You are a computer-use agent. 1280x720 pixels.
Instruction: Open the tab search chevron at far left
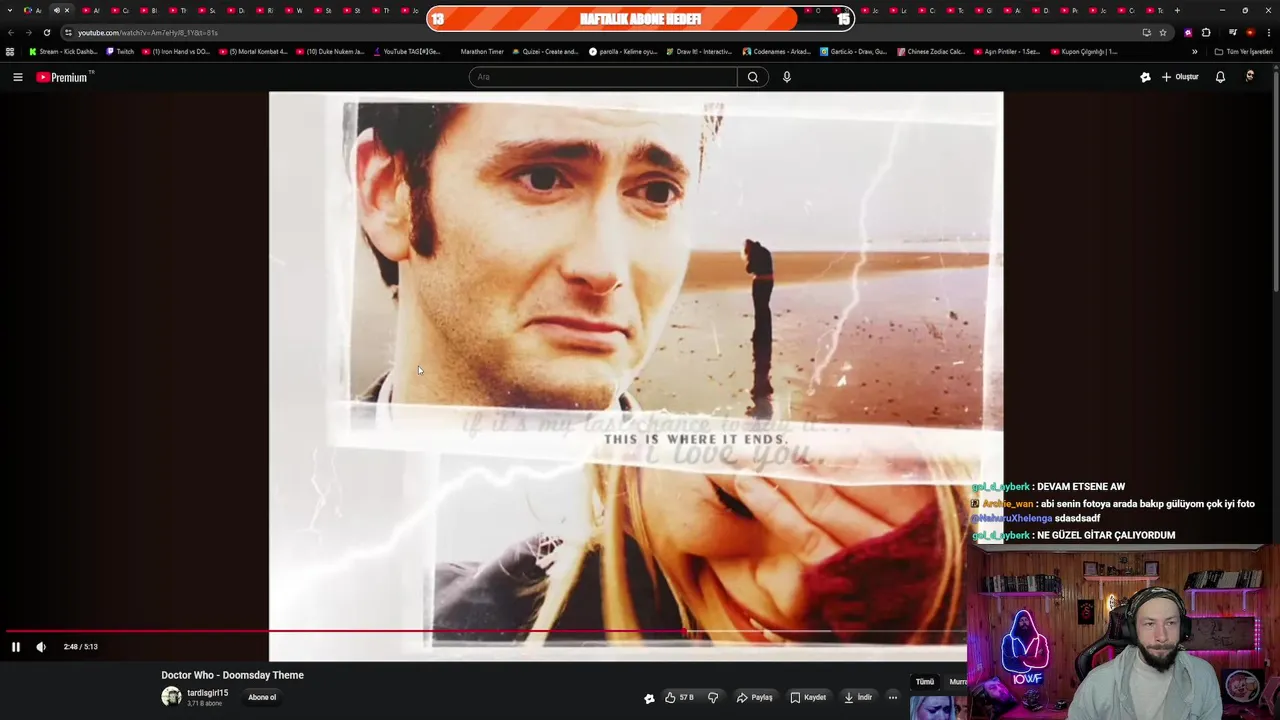(x=9, y=10)
